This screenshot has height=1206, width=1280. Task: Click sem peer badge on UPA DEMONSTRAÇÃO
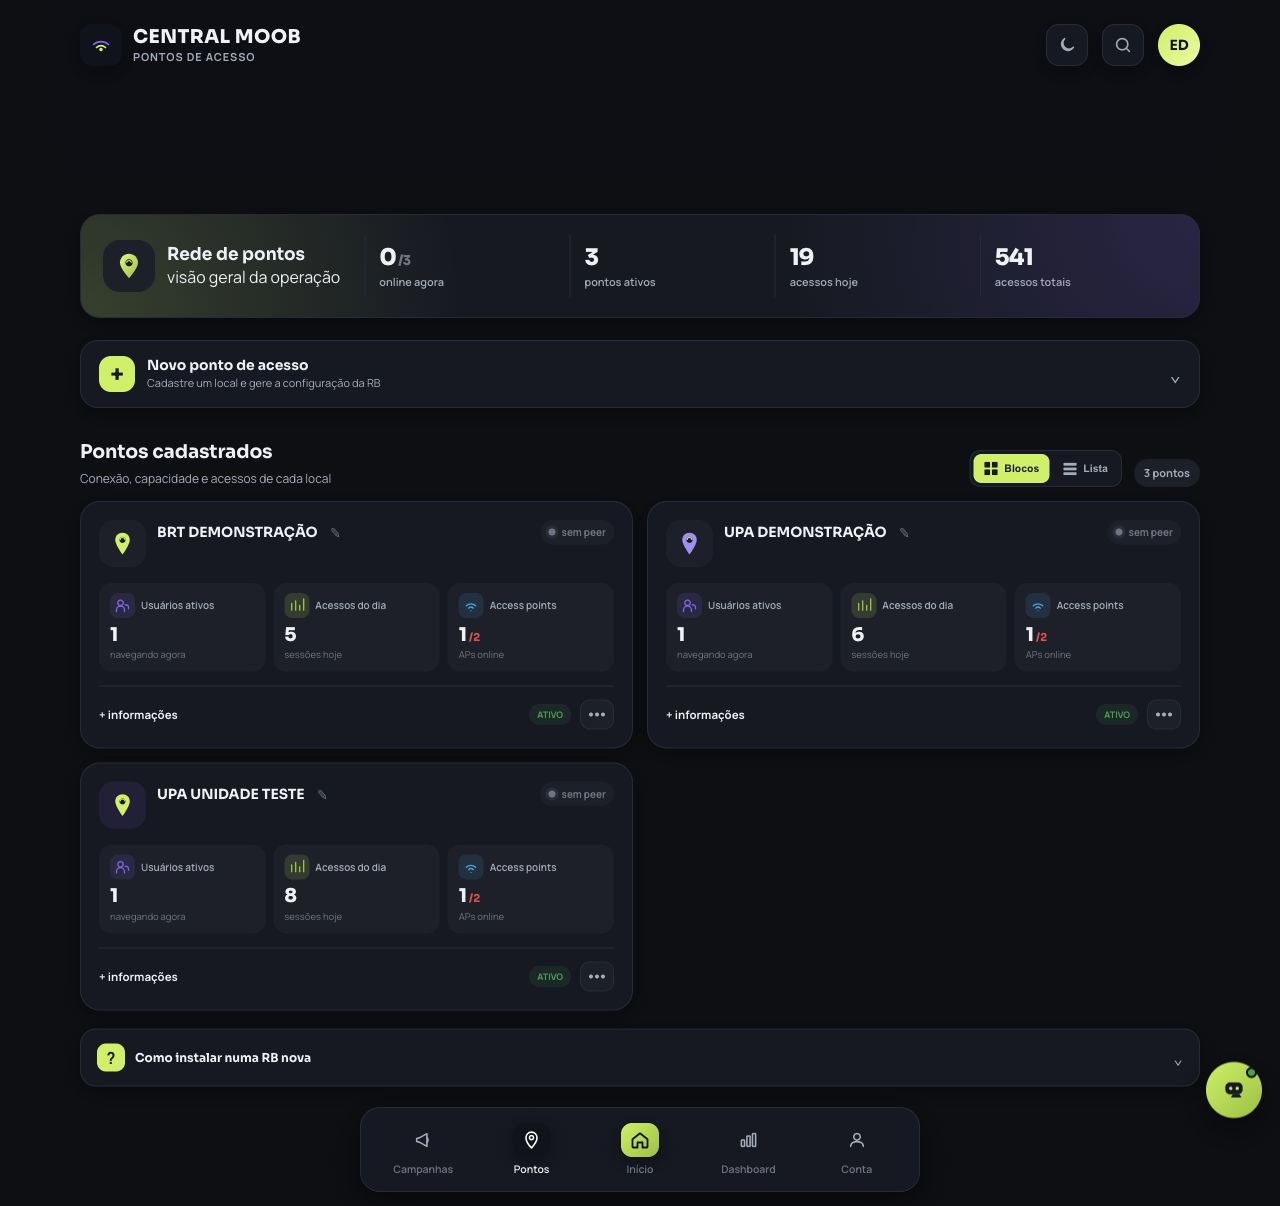pos(1144,532)
